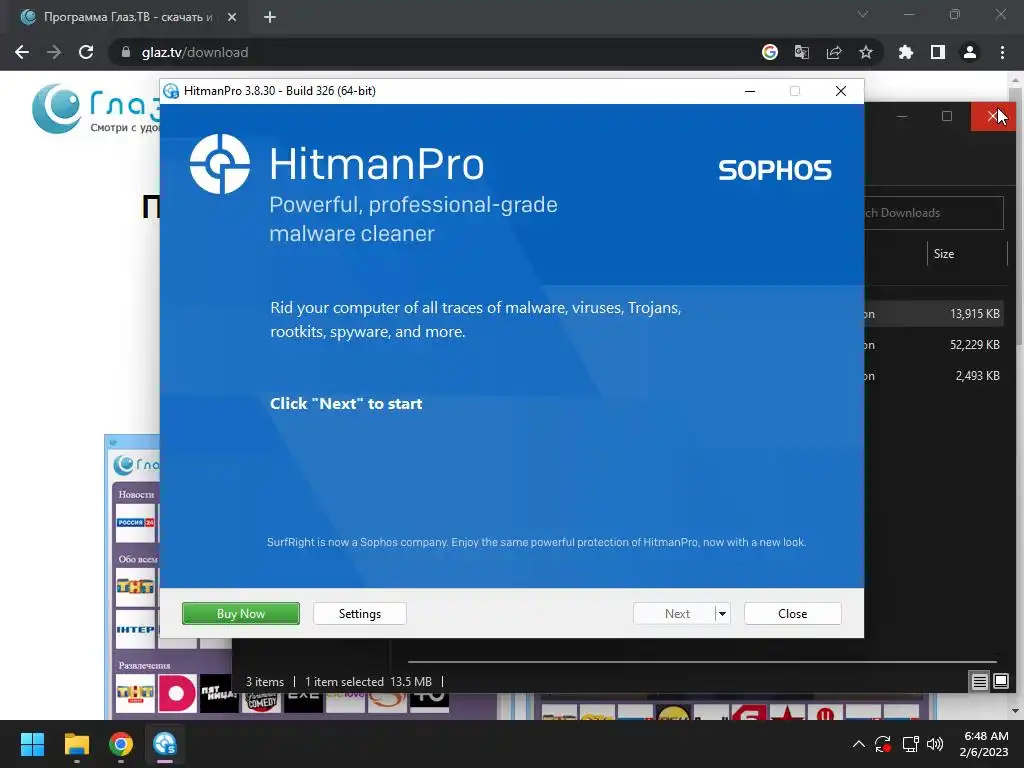Go forward in Chrome
The image size is (1024, 768).
coord(54,52)
